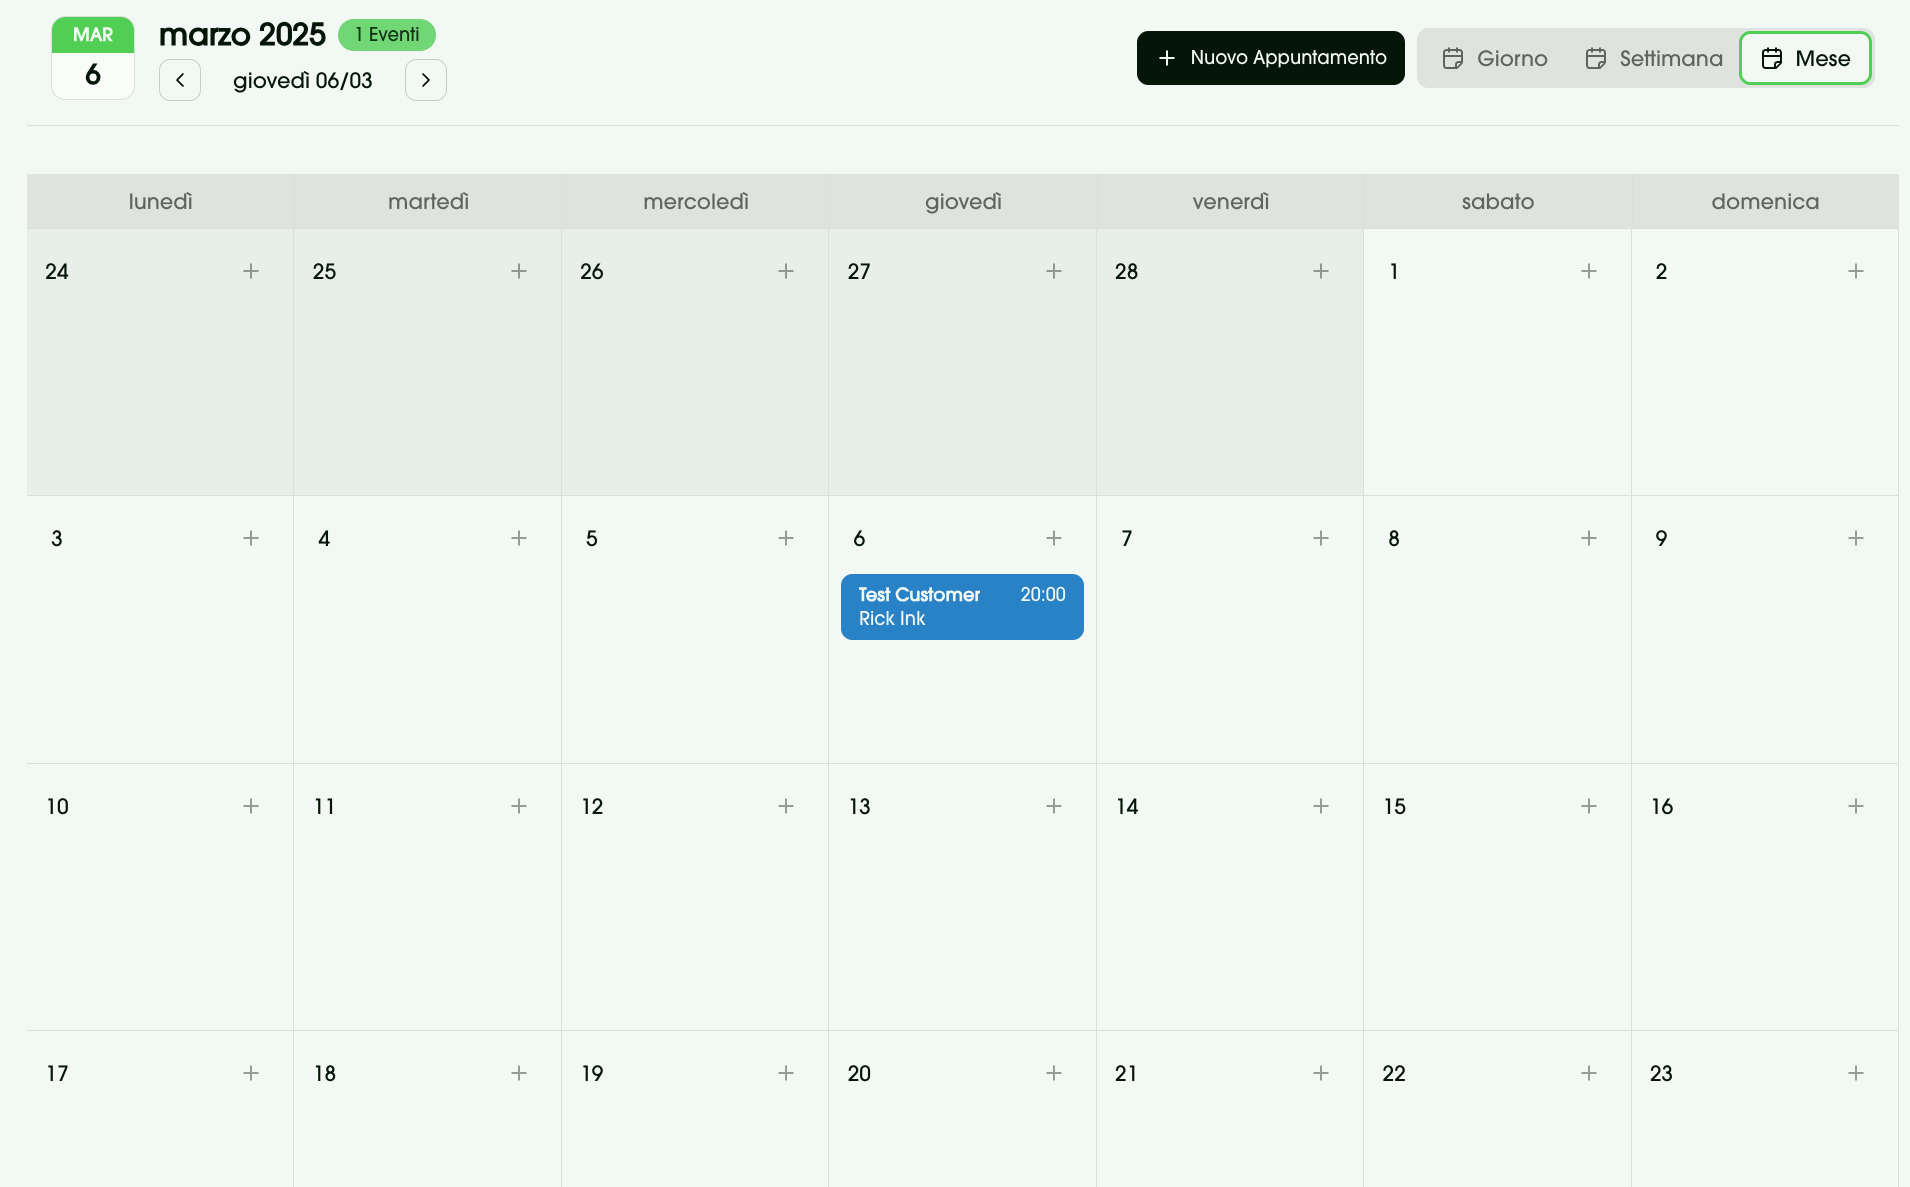The height and width of the screenshot is (1187, 1910).
Task: Add appointment on day 16 plus icon
Action: (x=1856, y=806)
